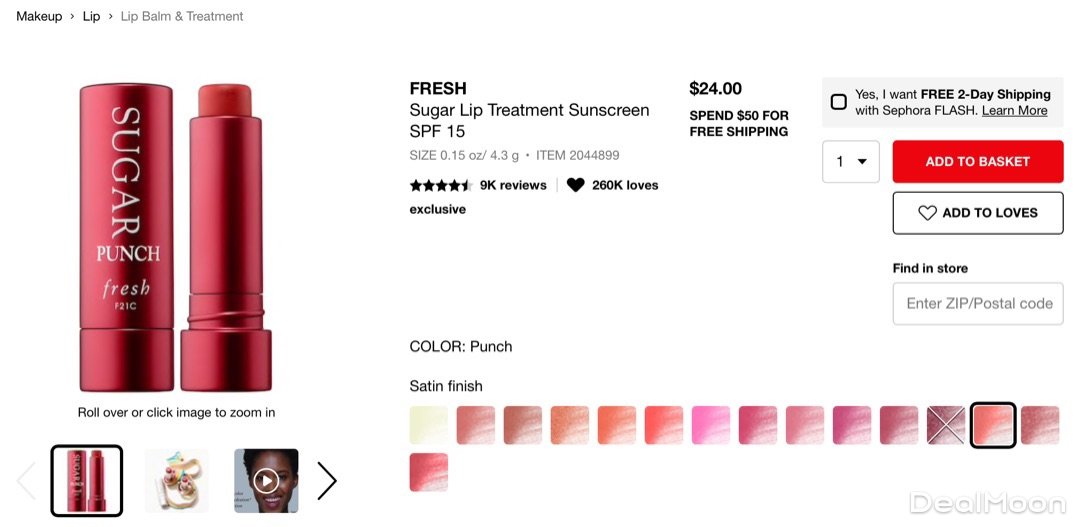The image size is (1080, 527).
Task: Go to Lip breadcrumb
Action: click(91, 16)
